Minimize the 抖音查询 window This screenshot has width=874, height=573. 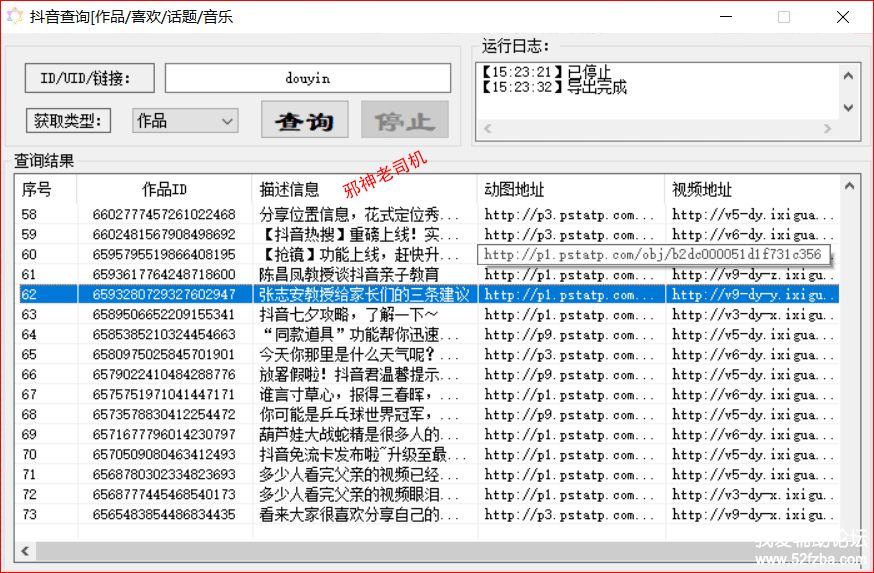pyautogui.click(x=726, y=17)
